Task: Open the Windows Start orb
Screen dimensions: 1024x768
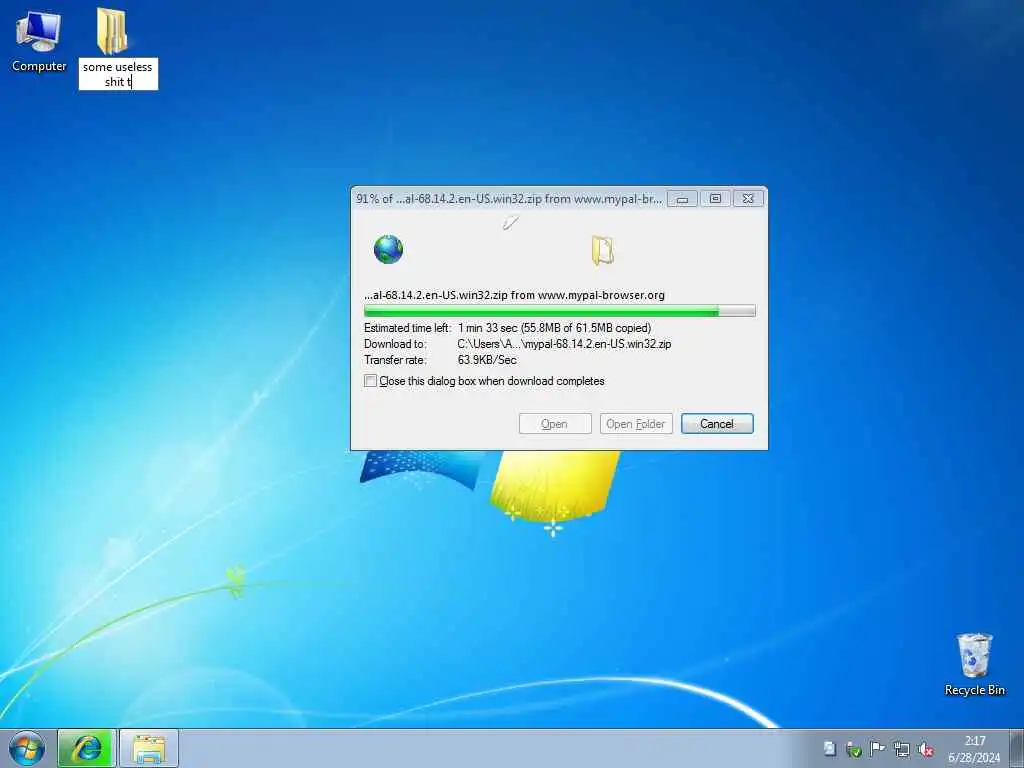Action: (x=27, y=748)
